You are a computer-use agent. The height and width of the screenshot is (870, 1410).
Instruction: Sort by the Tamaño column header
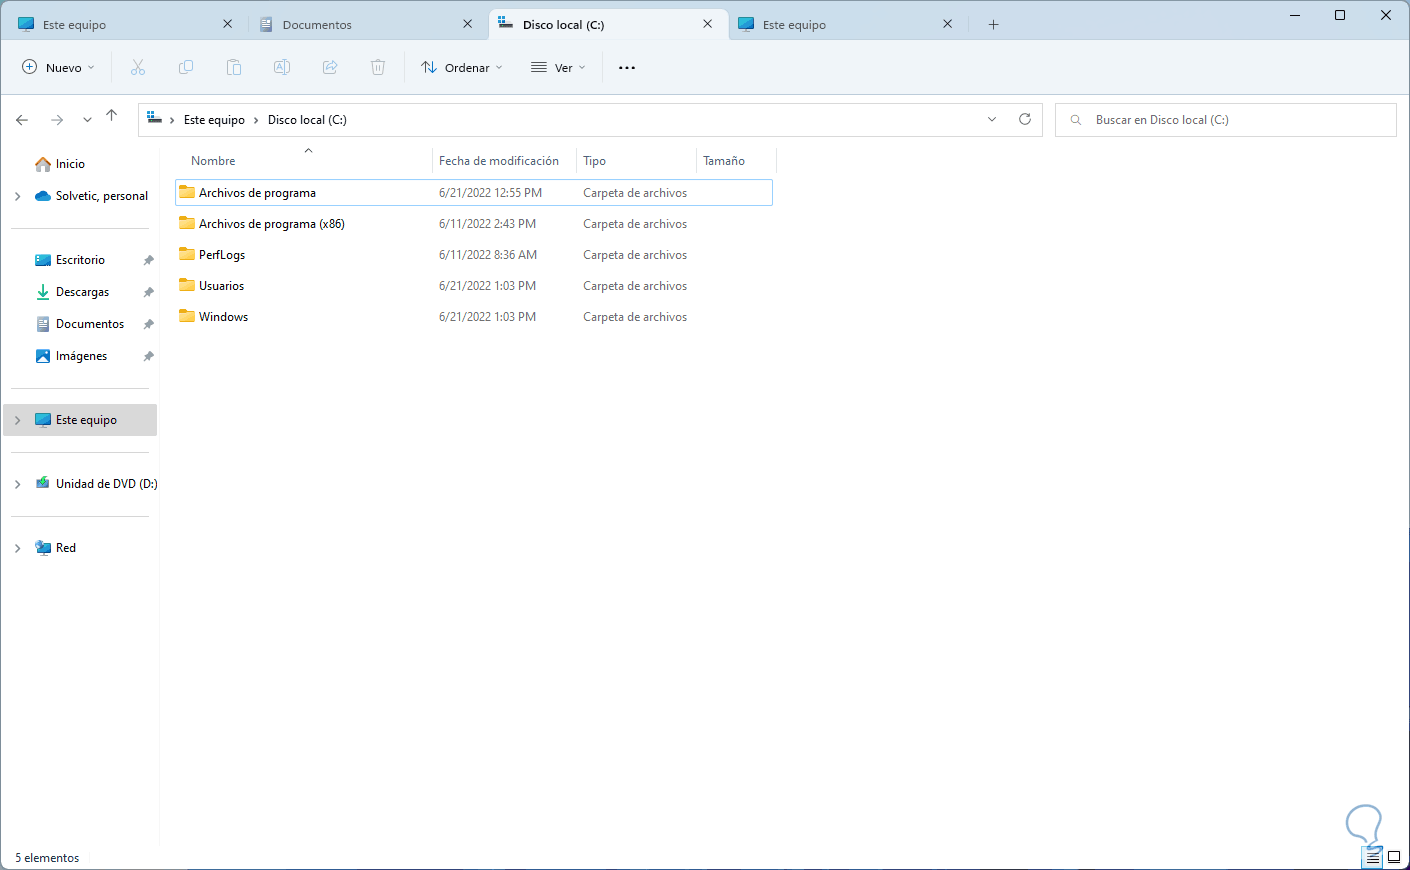pos(736,160)
